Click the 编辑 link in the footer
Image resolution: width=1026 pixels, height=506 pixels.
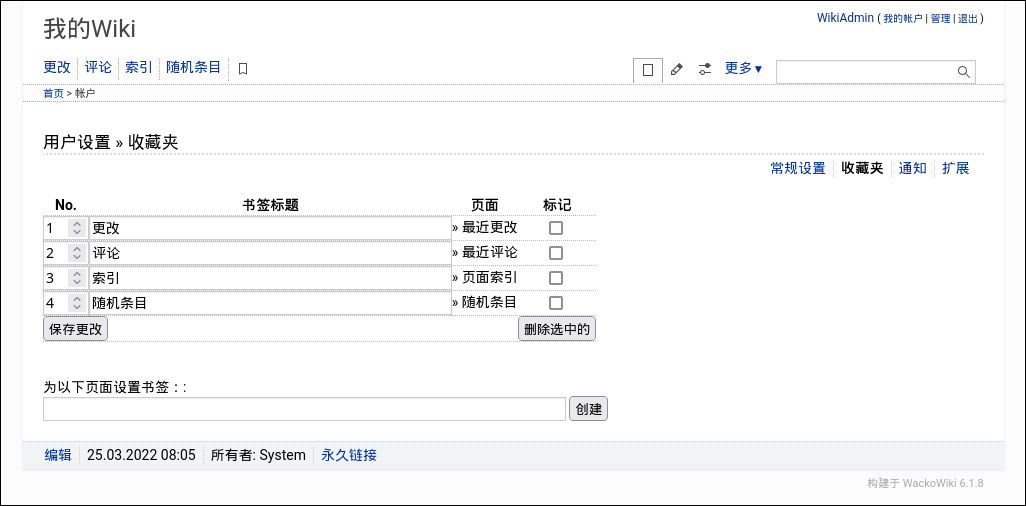click(58, 455)
